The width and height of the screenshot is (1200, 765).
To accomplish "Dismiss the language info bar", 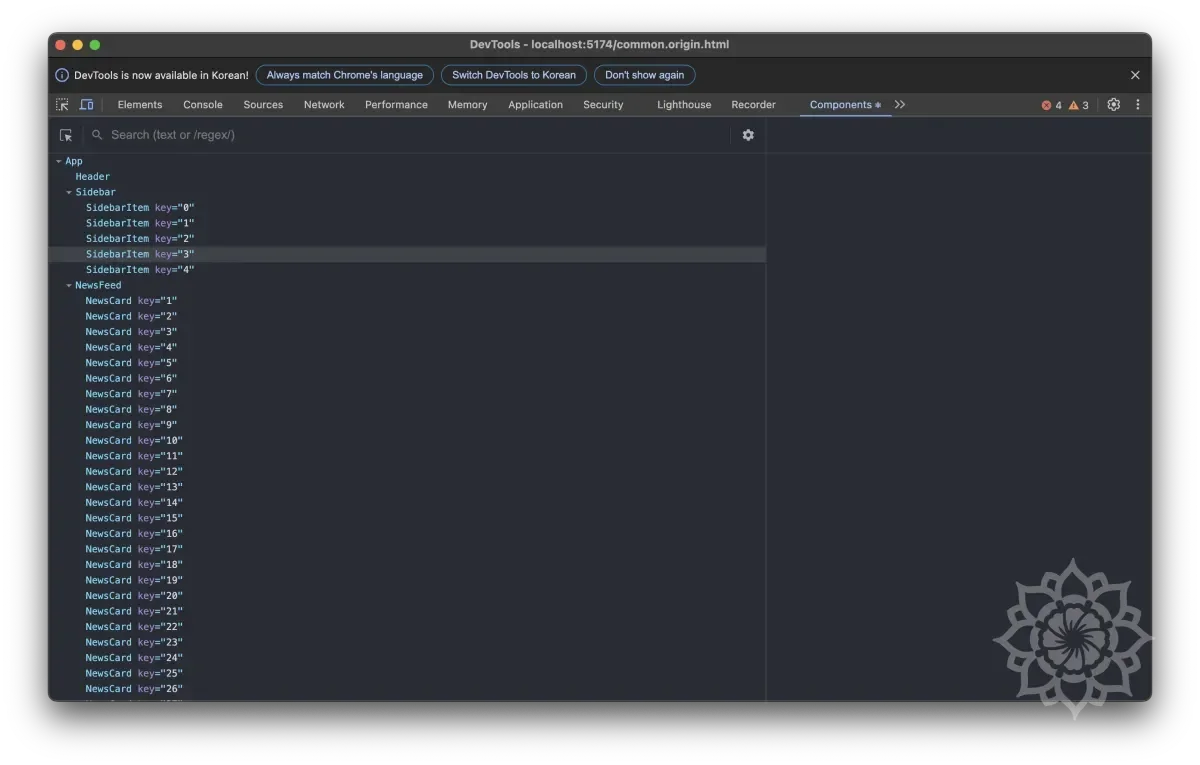I will tap(1135, 75).
